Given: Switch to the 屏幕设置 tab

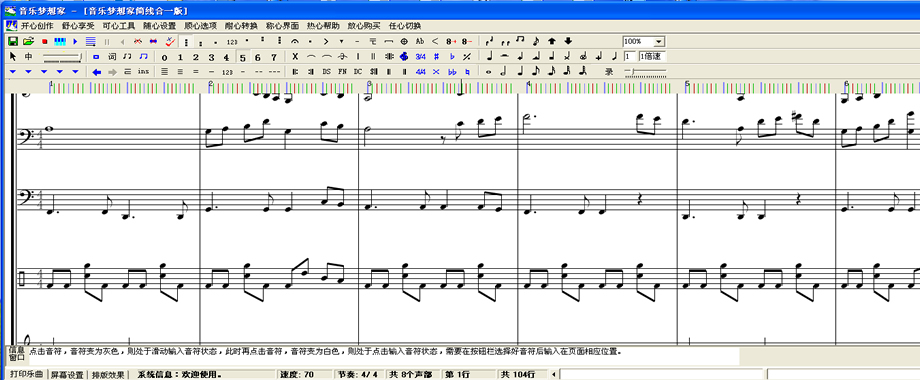Looking at the screenshot, I should pos(67,375).
